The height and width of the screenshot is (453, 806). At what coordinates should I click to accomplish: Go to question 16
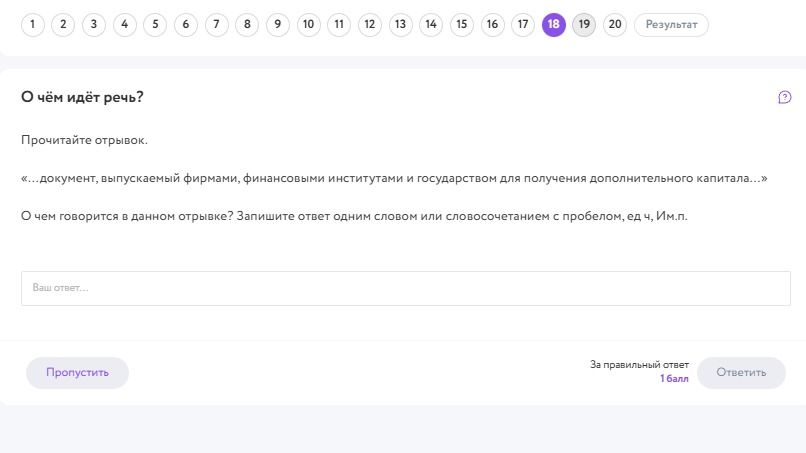(492, 25)
